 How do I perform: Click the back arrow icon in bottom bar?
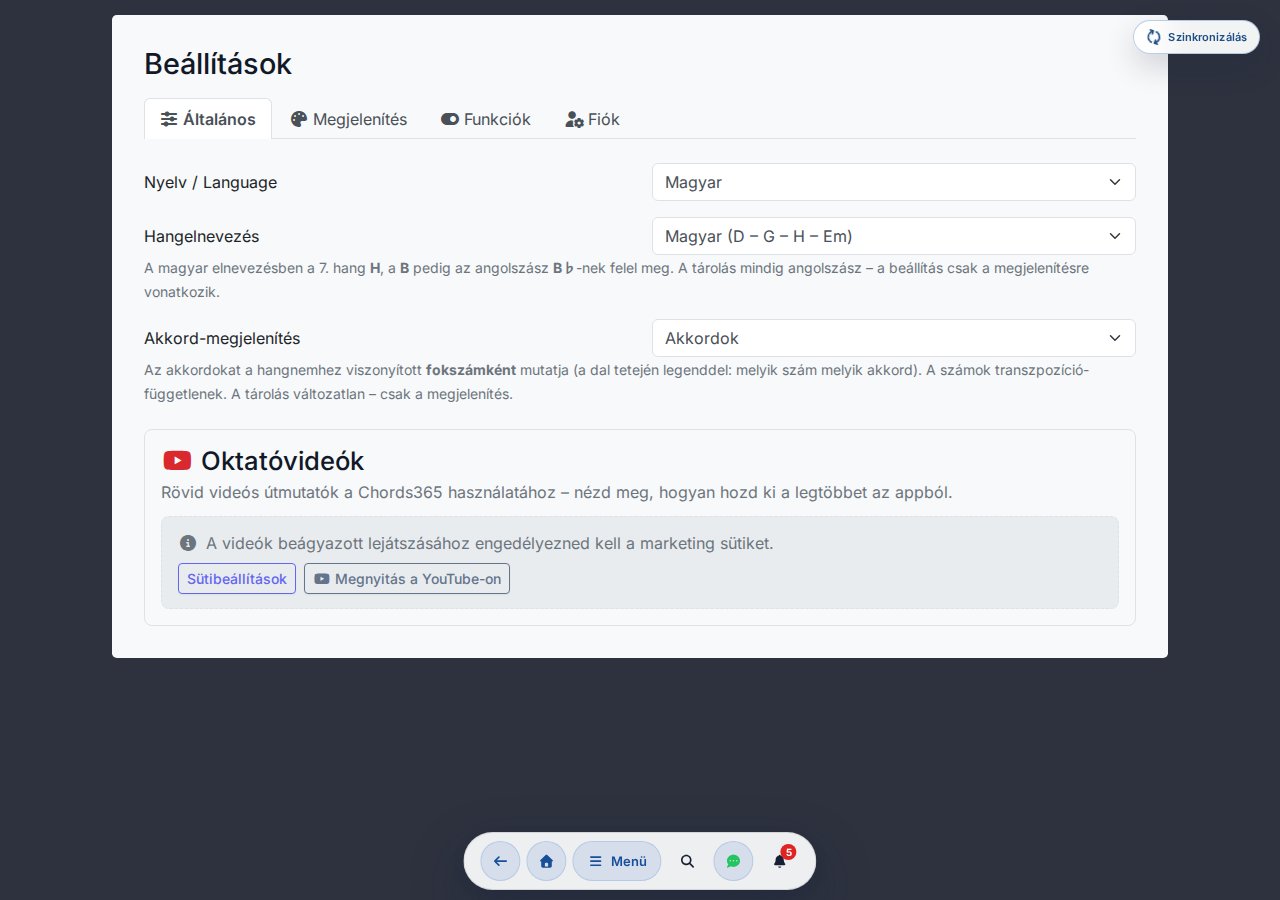point(500,861)
